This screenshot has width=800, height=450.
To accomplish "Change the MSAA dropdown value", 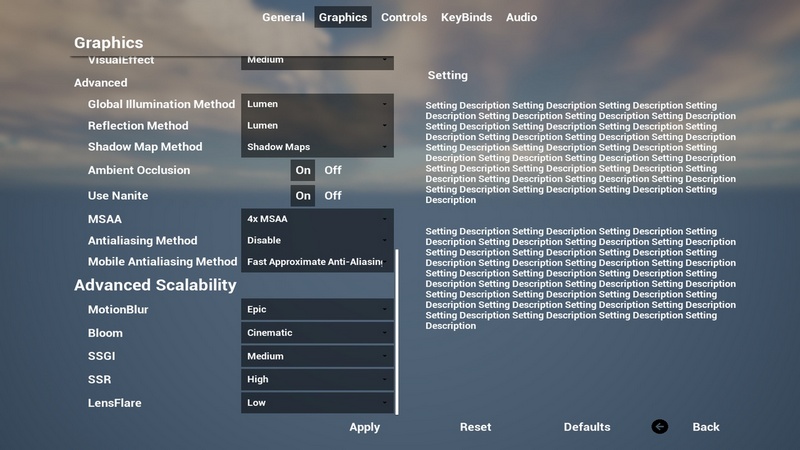I will (318, 218).
